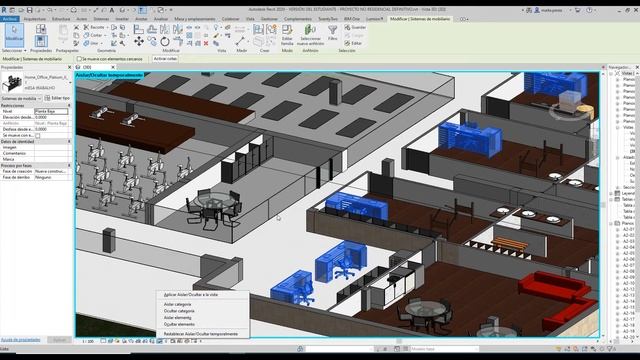Click the detail level icon in view bar
This screenshot has width=640, height=360.
[103, 341]
